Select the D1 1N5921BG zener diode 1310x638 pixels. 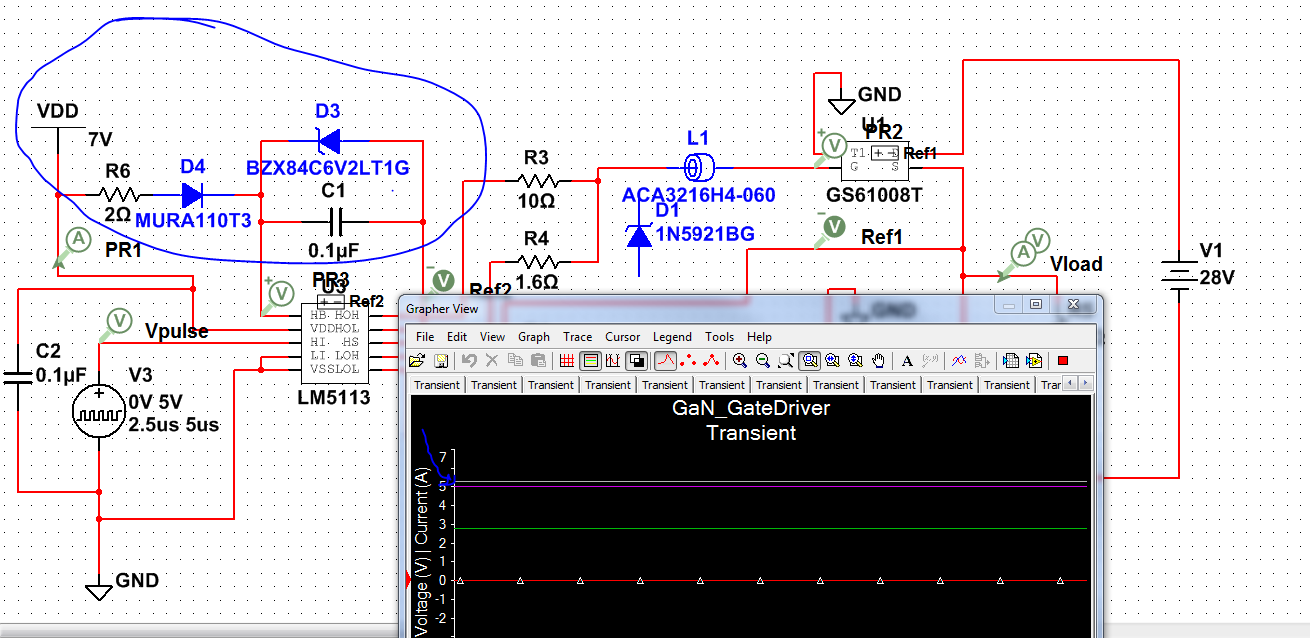(638, 235)
